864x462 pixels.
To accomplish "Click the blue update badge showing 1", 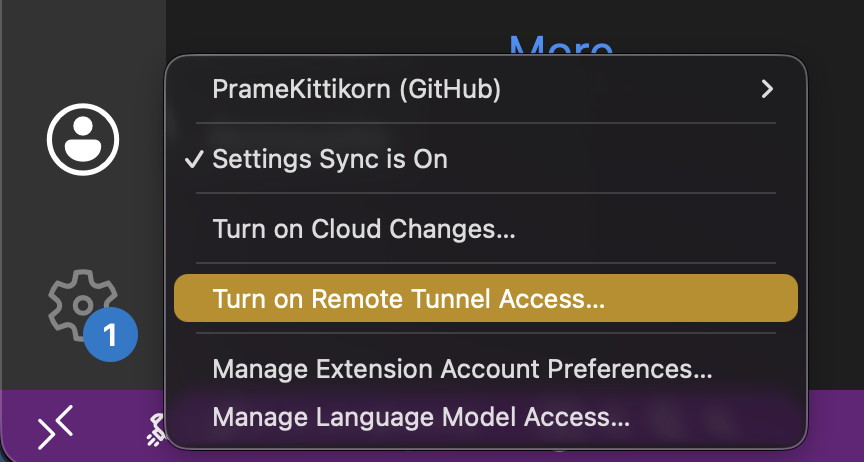I will pyautogui.click(x=110, y=335).
